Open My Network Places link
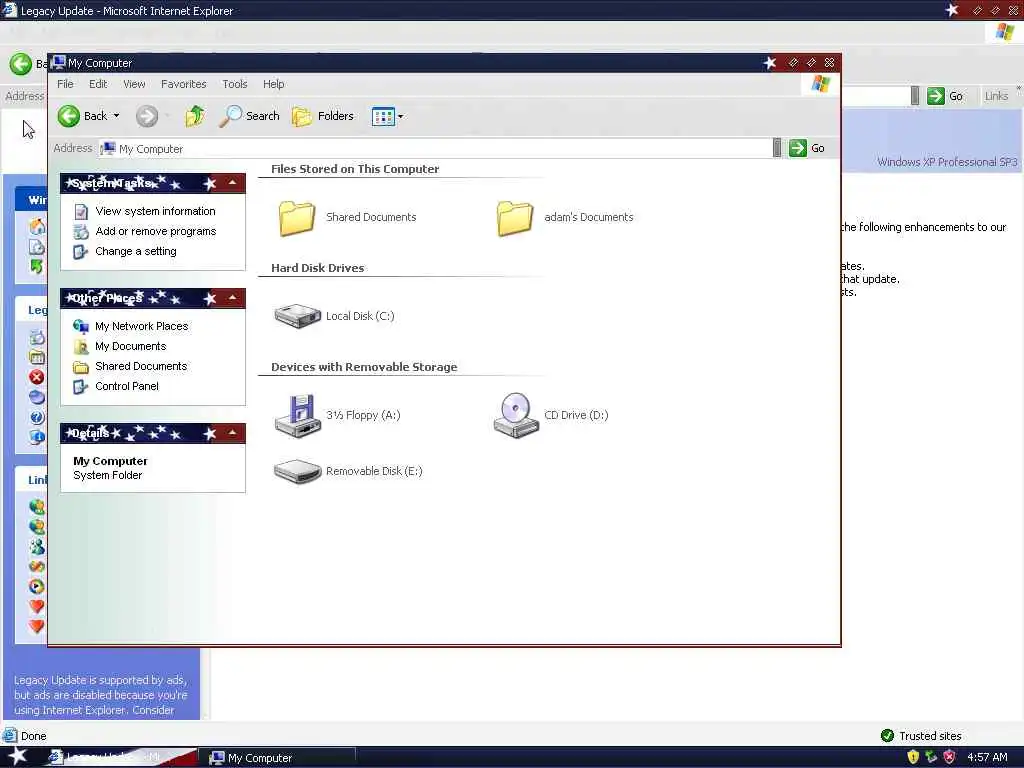Screen dimensions: 1024x768 point(141,326)
